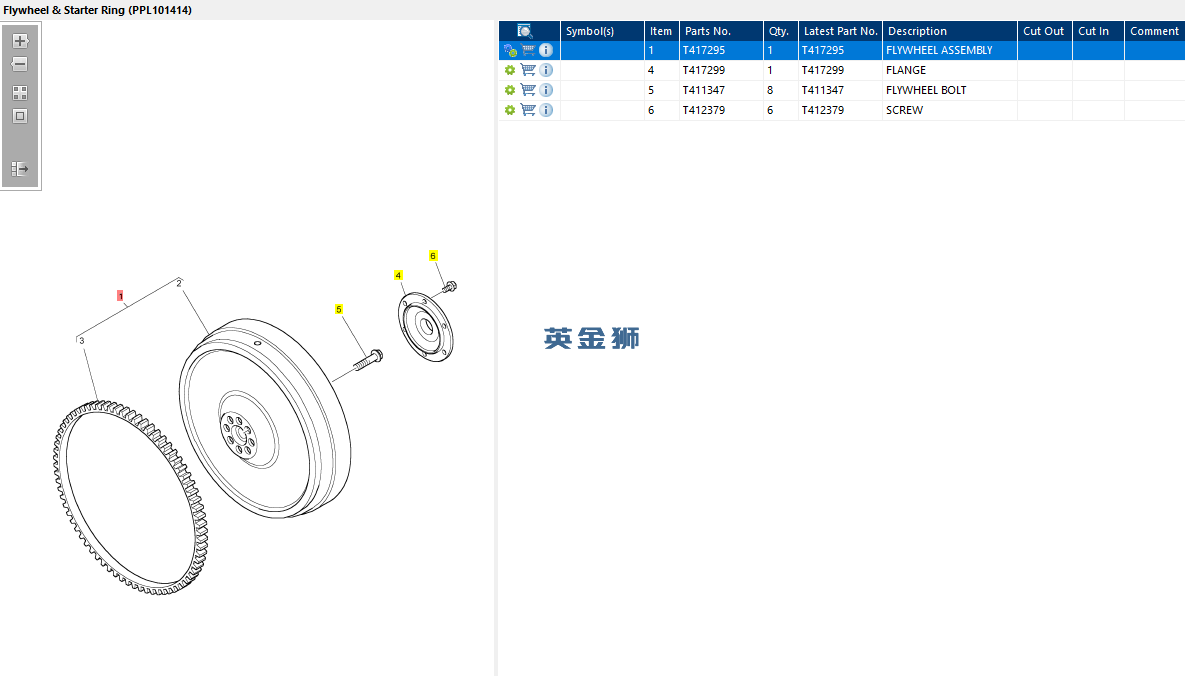1185x676 pixels.
Task: Select the FLYWHEEL ASSEMBLY description cell
Action: pos(949,50)
